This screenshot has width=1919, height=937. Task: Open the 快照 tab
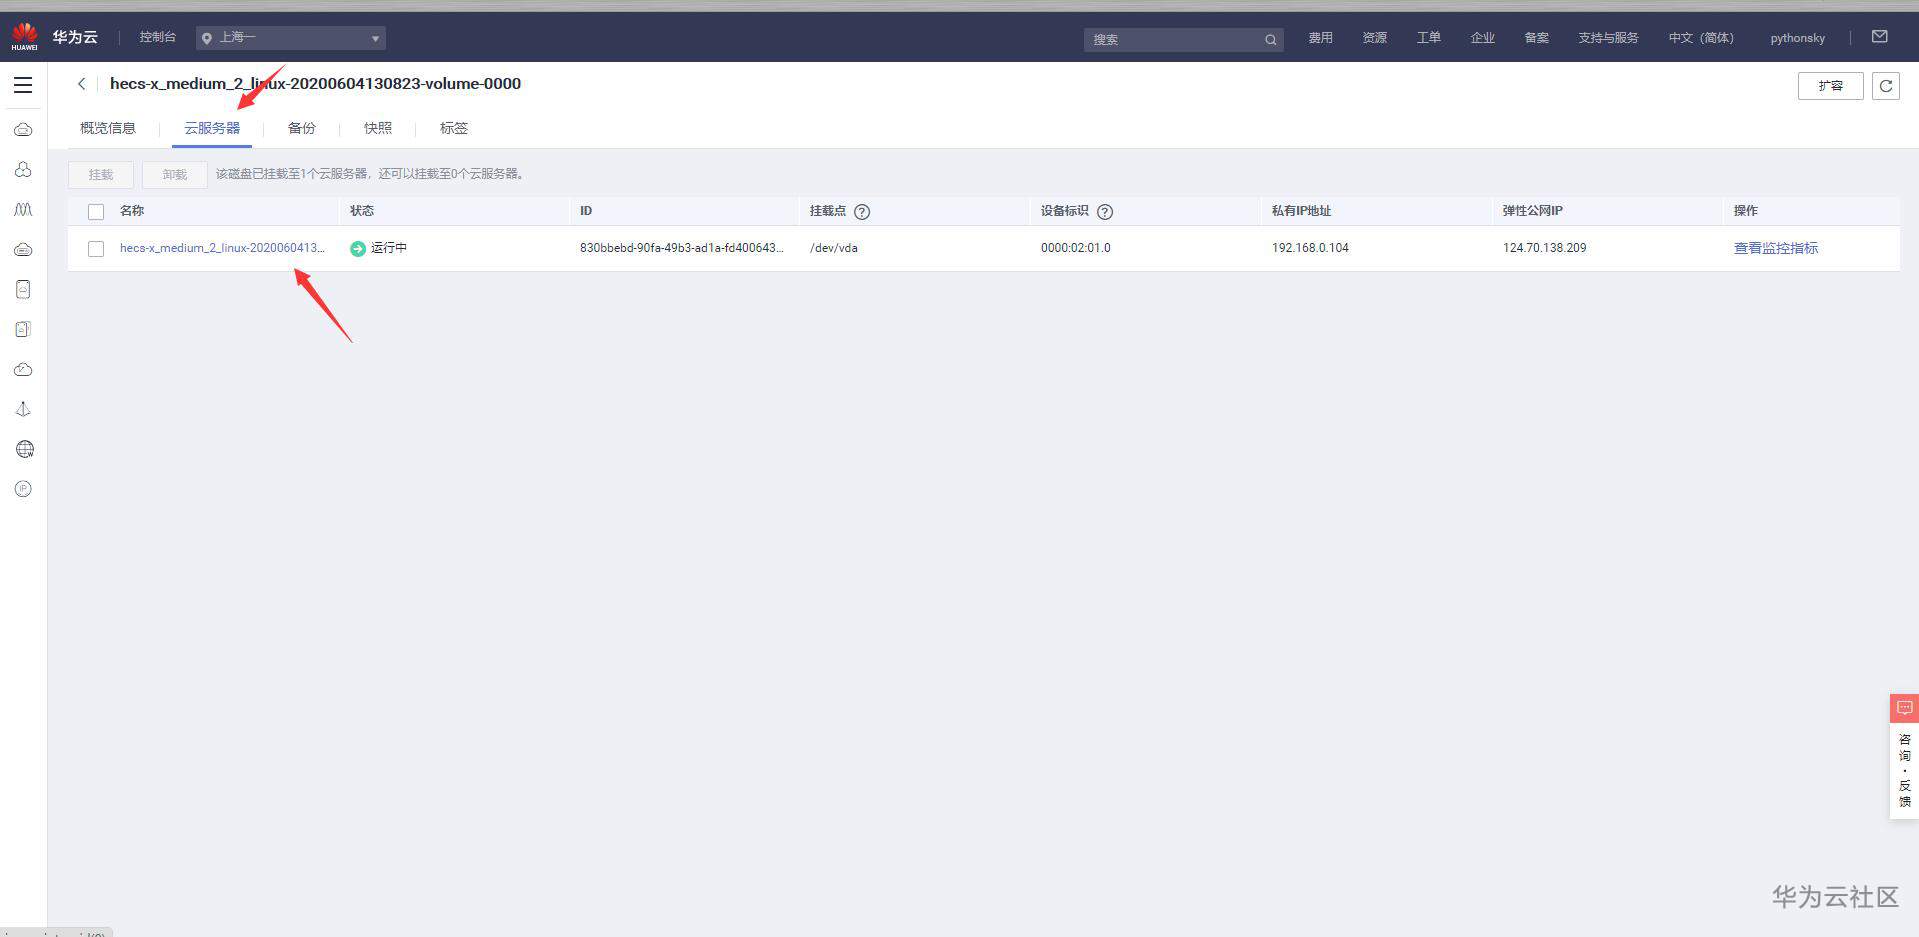pyautogui.click(x=378, y=128)
